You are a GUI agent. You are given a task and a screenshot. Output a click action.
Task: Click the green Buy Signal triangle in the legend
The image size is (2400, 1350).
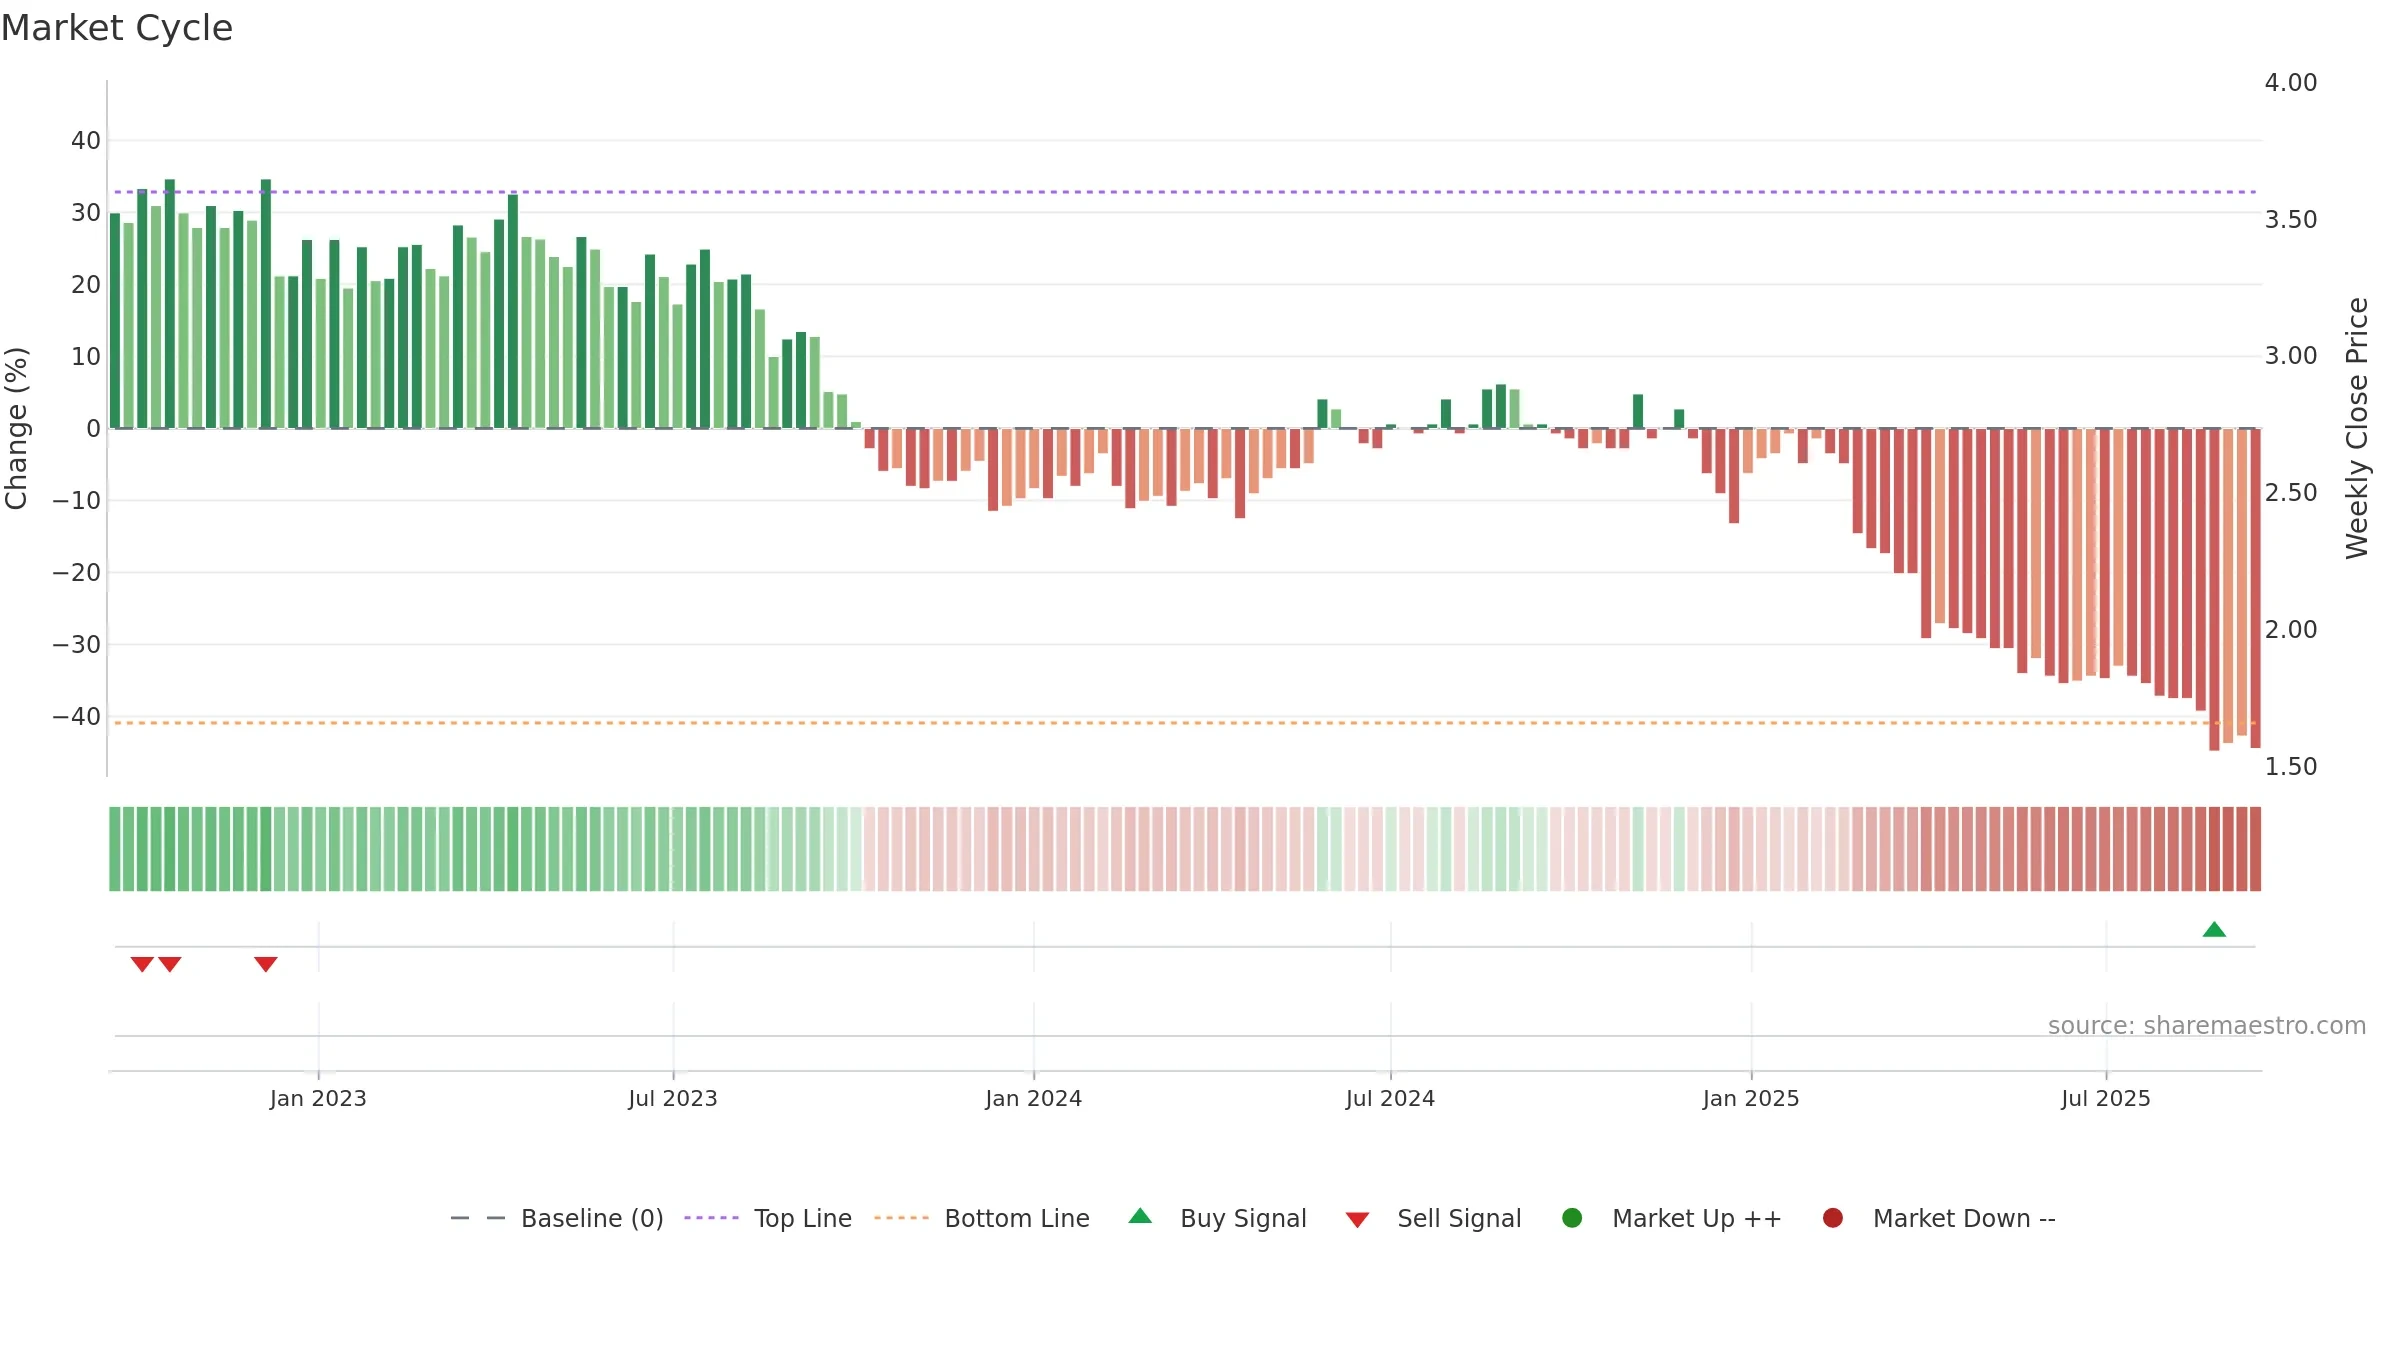point(1140,1217)
